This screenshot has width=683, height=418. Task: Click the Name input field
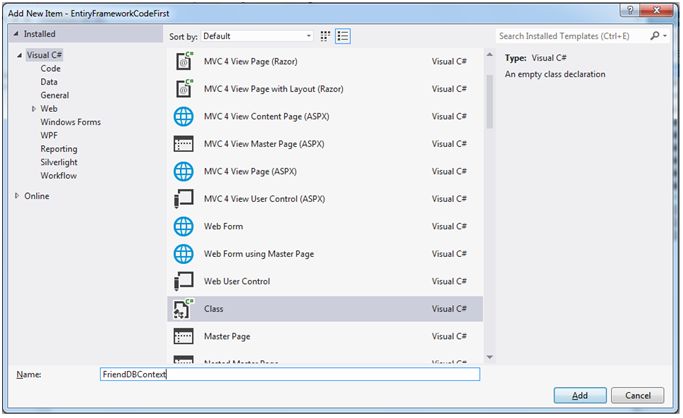[x=290, y=374]
